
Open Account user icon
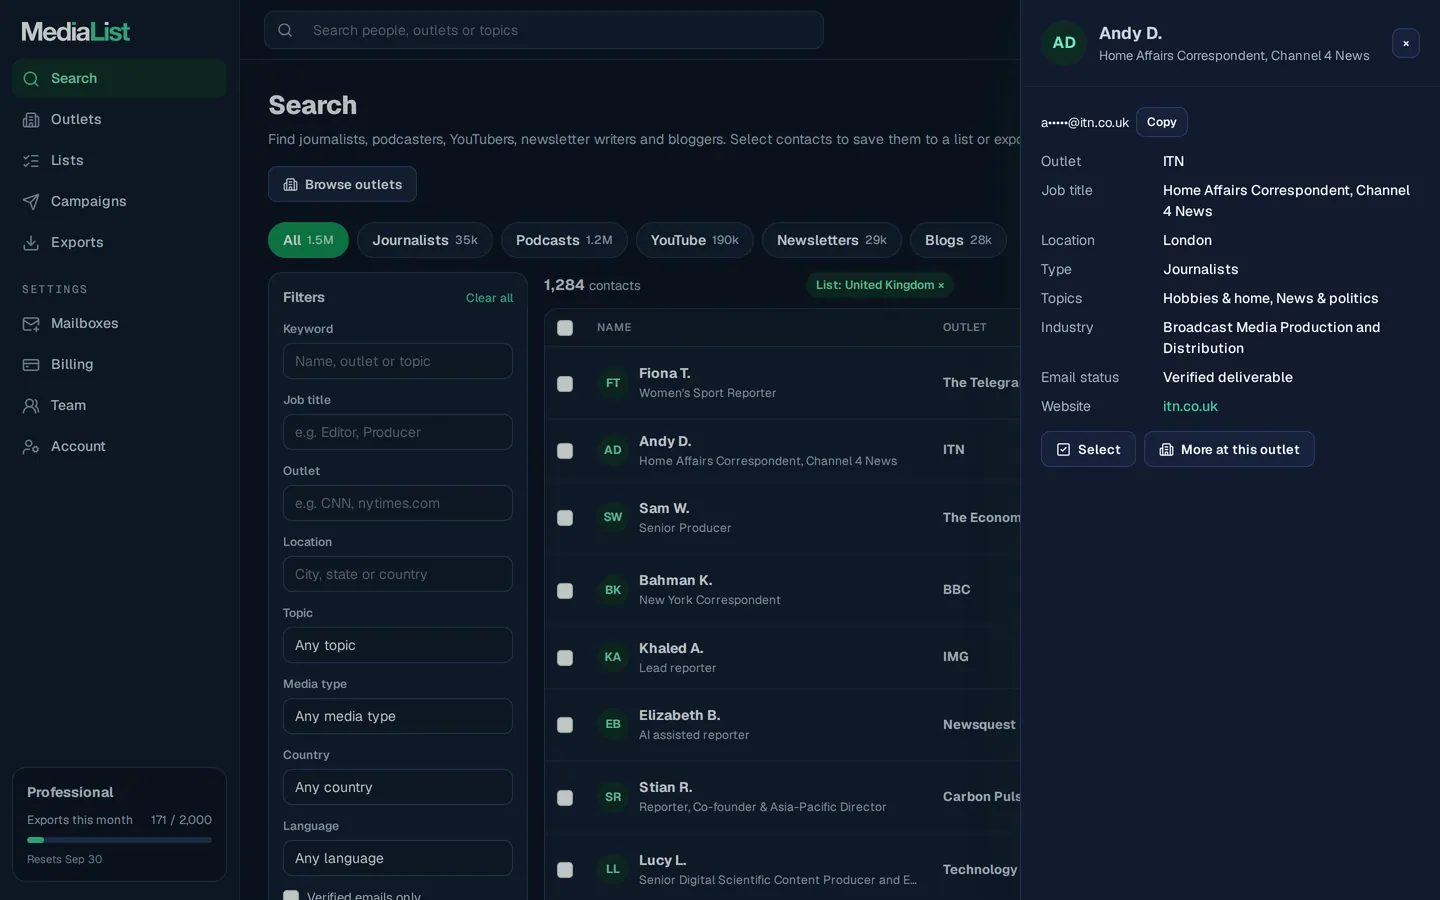(31, 447)
